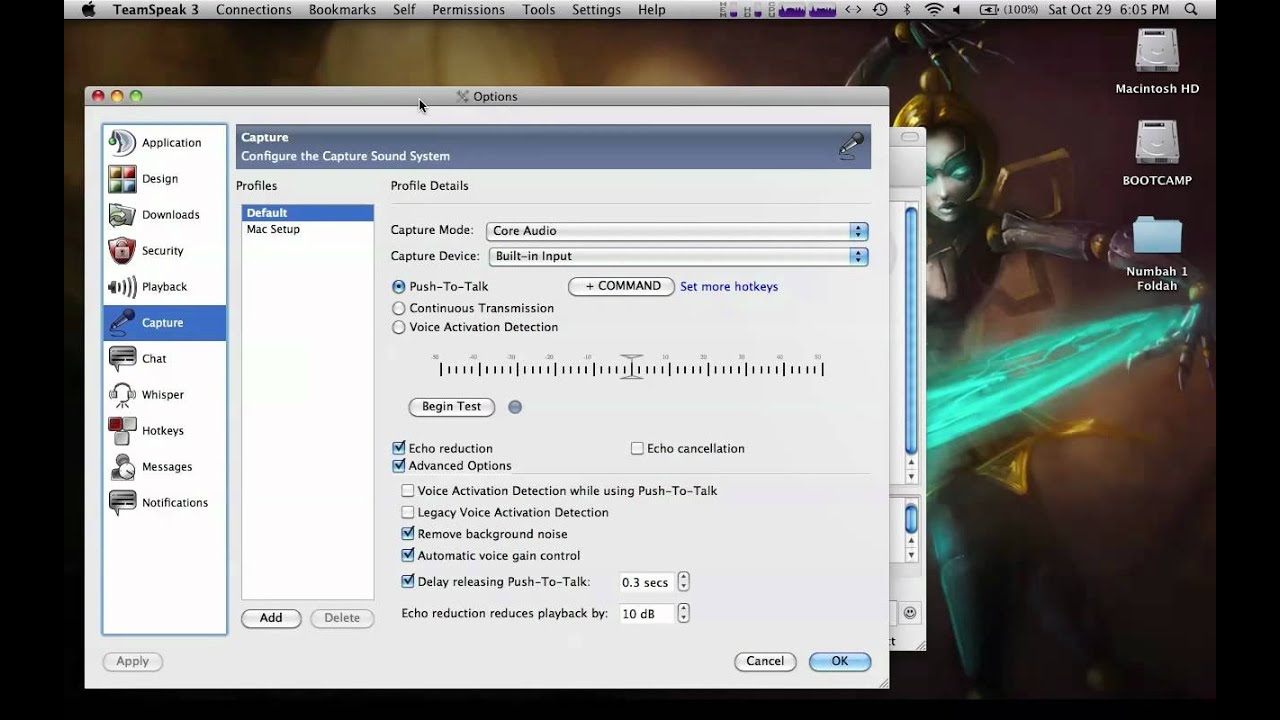Screen dimensions: 1280x720
Task: Click the volume speaker icon
Action: coord(957,9)
